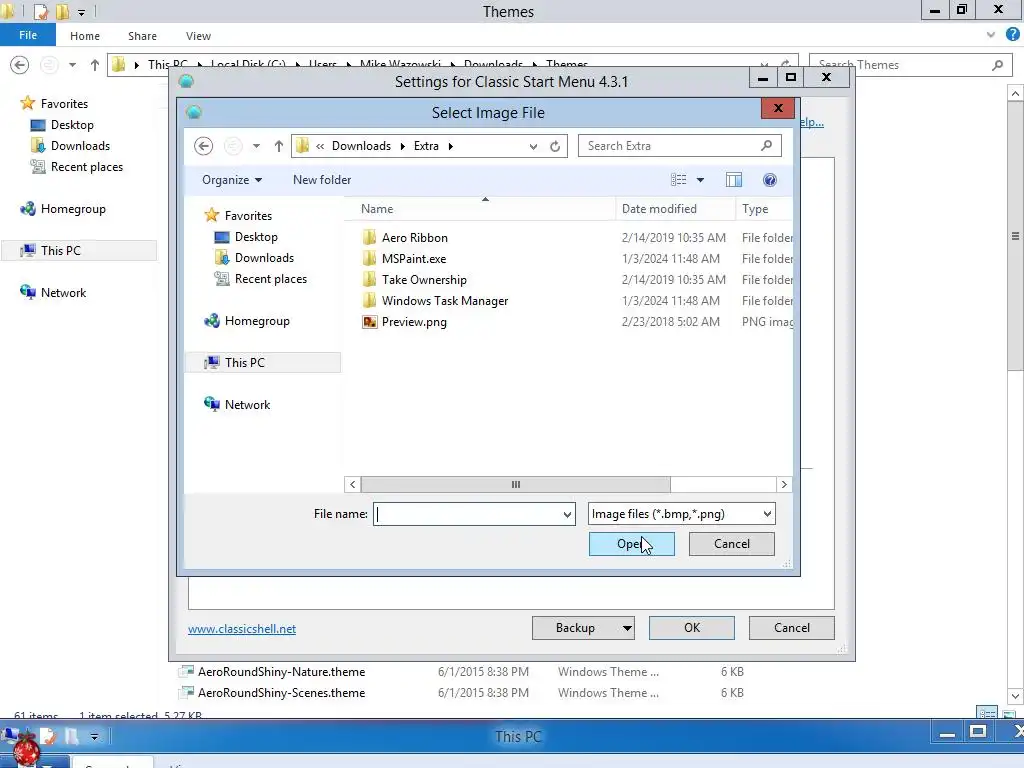Create a New folder
Screen dimensions: 1024x768
click(322, 180)
